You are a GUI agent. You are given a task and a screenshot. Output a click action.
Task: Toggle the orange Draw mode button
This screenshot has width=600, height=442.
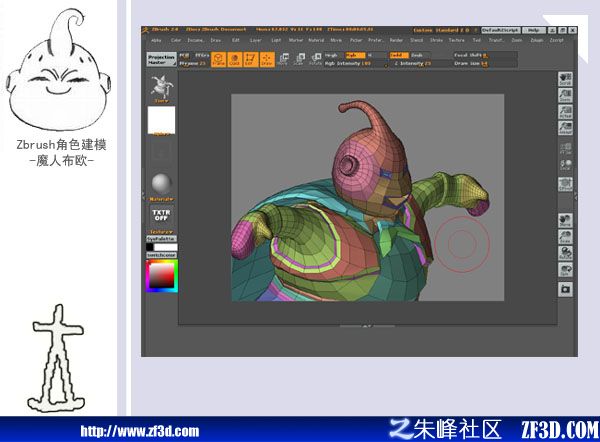[267, 59]
